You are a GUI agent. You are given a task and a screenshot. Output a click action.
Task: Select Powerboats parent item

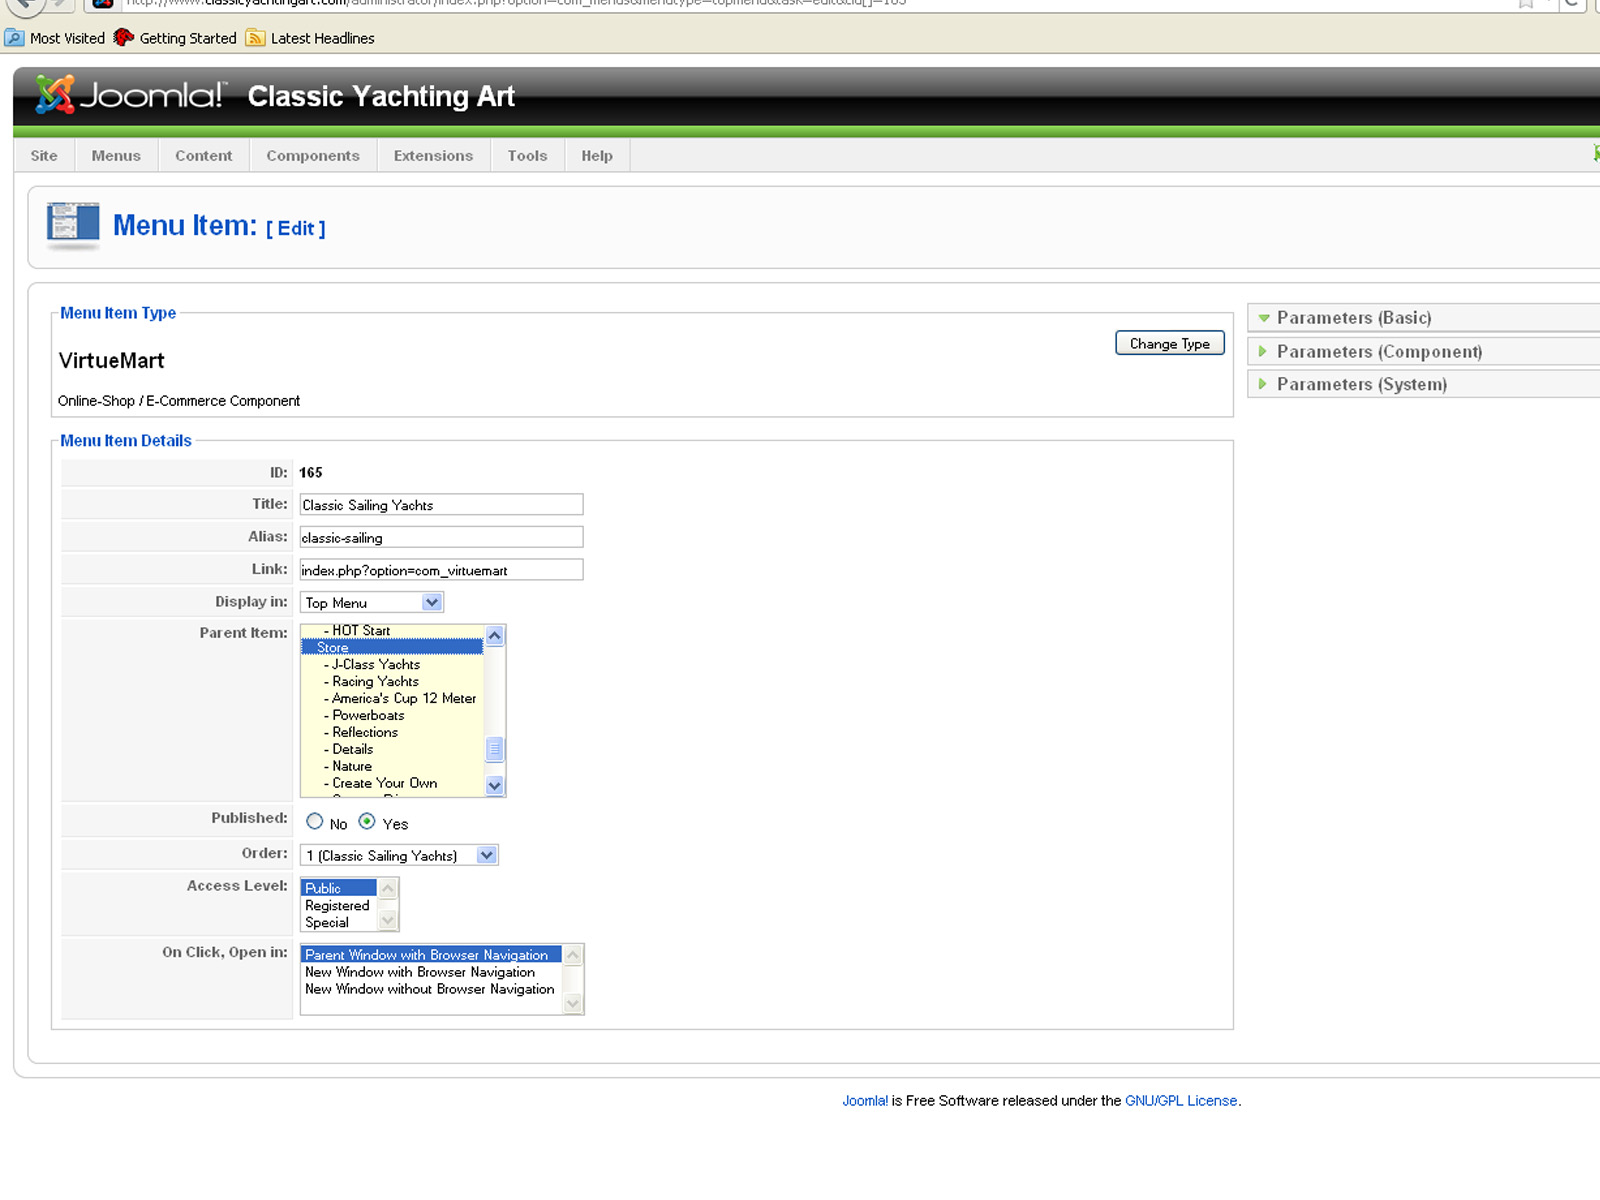point(392,715)
